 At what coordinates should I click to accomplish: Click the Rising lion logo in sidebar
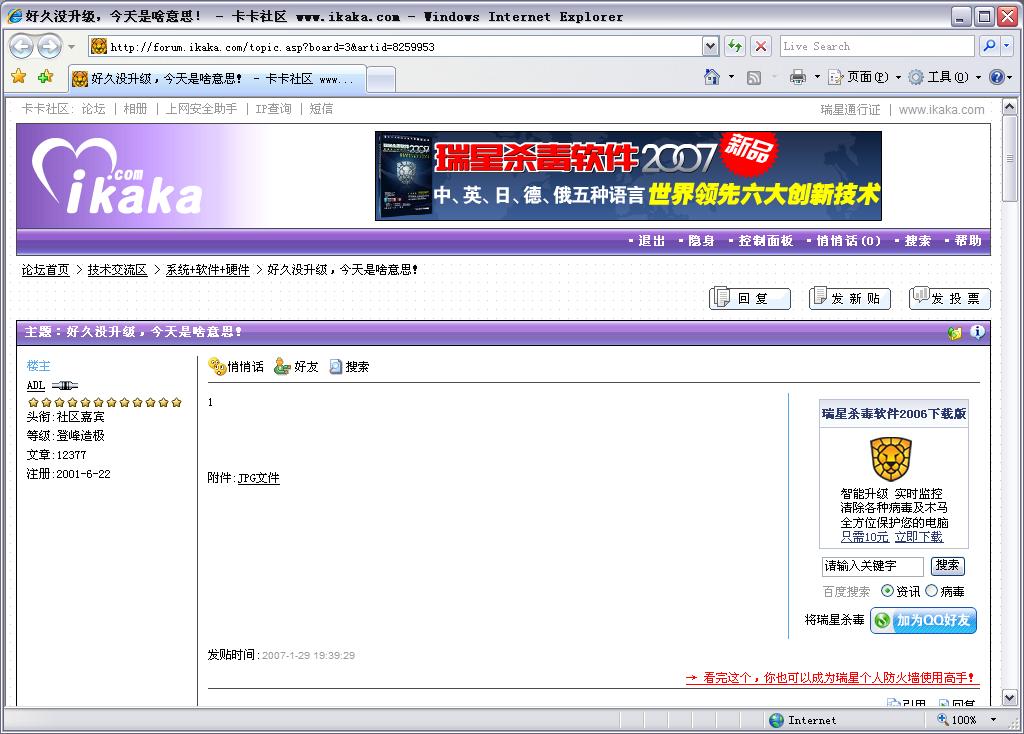(x=891, y=459)
